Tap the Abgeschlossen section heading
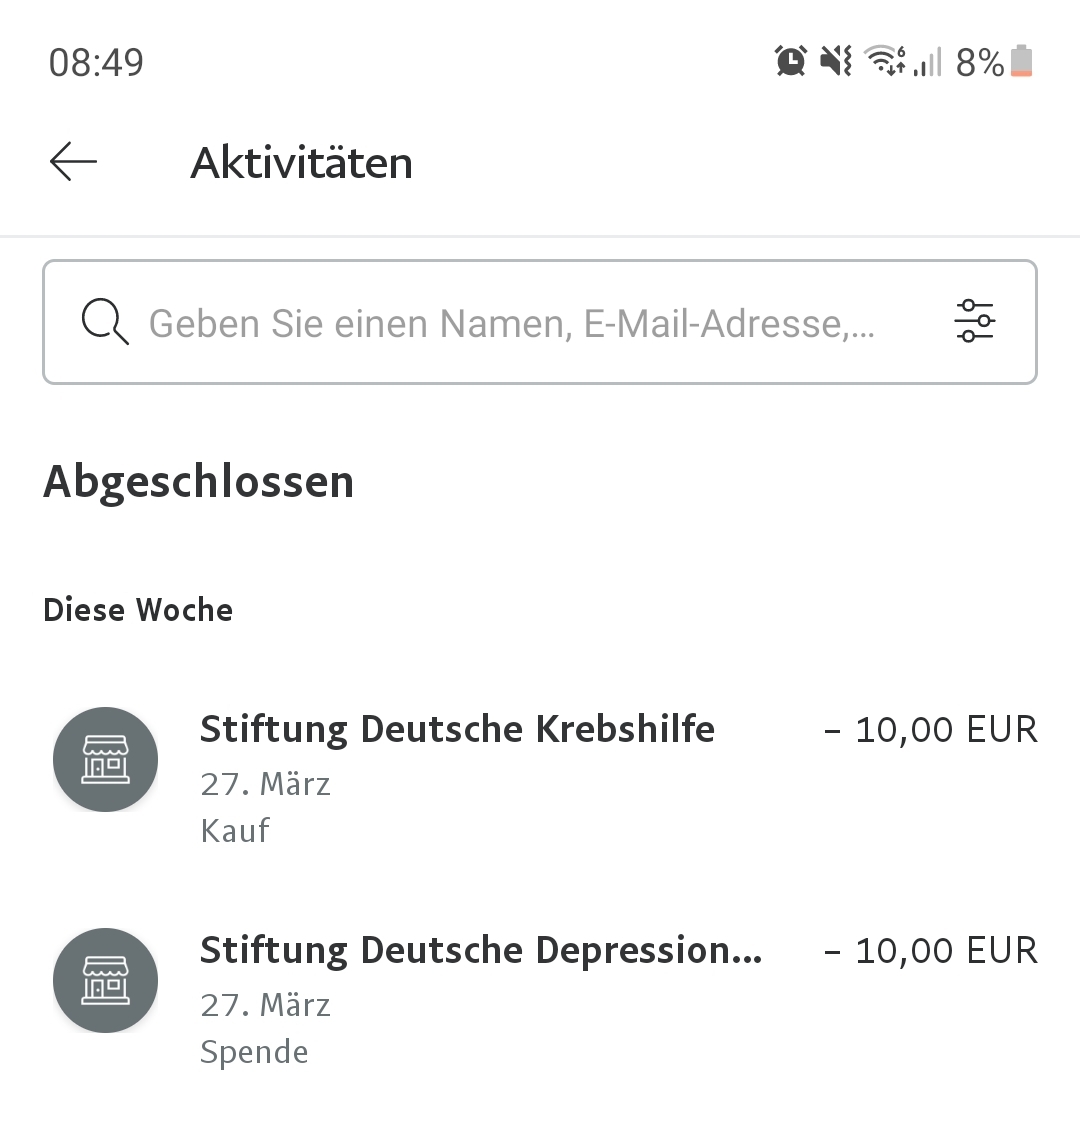Viewport: 1080px width, 1129px height. (198, 481)
